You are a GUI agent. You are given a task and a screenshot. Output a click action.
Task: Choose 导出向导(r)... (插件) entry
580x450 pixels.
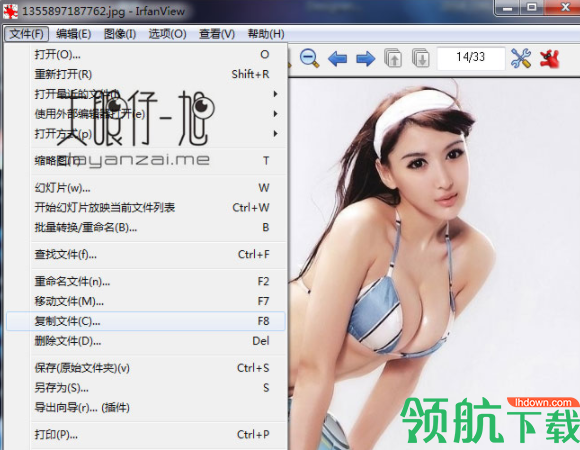[146, 407]
